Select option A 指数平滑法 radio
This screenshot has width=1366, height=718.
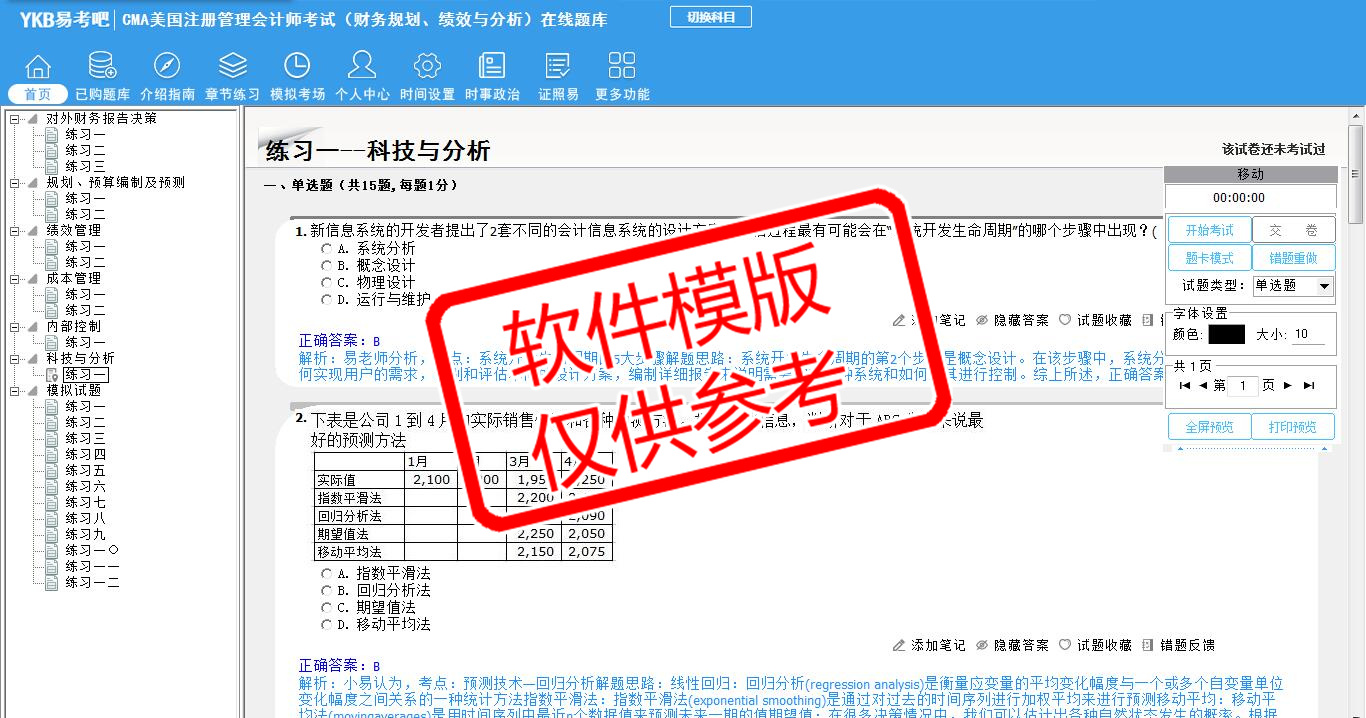click(x=326, y=573)
